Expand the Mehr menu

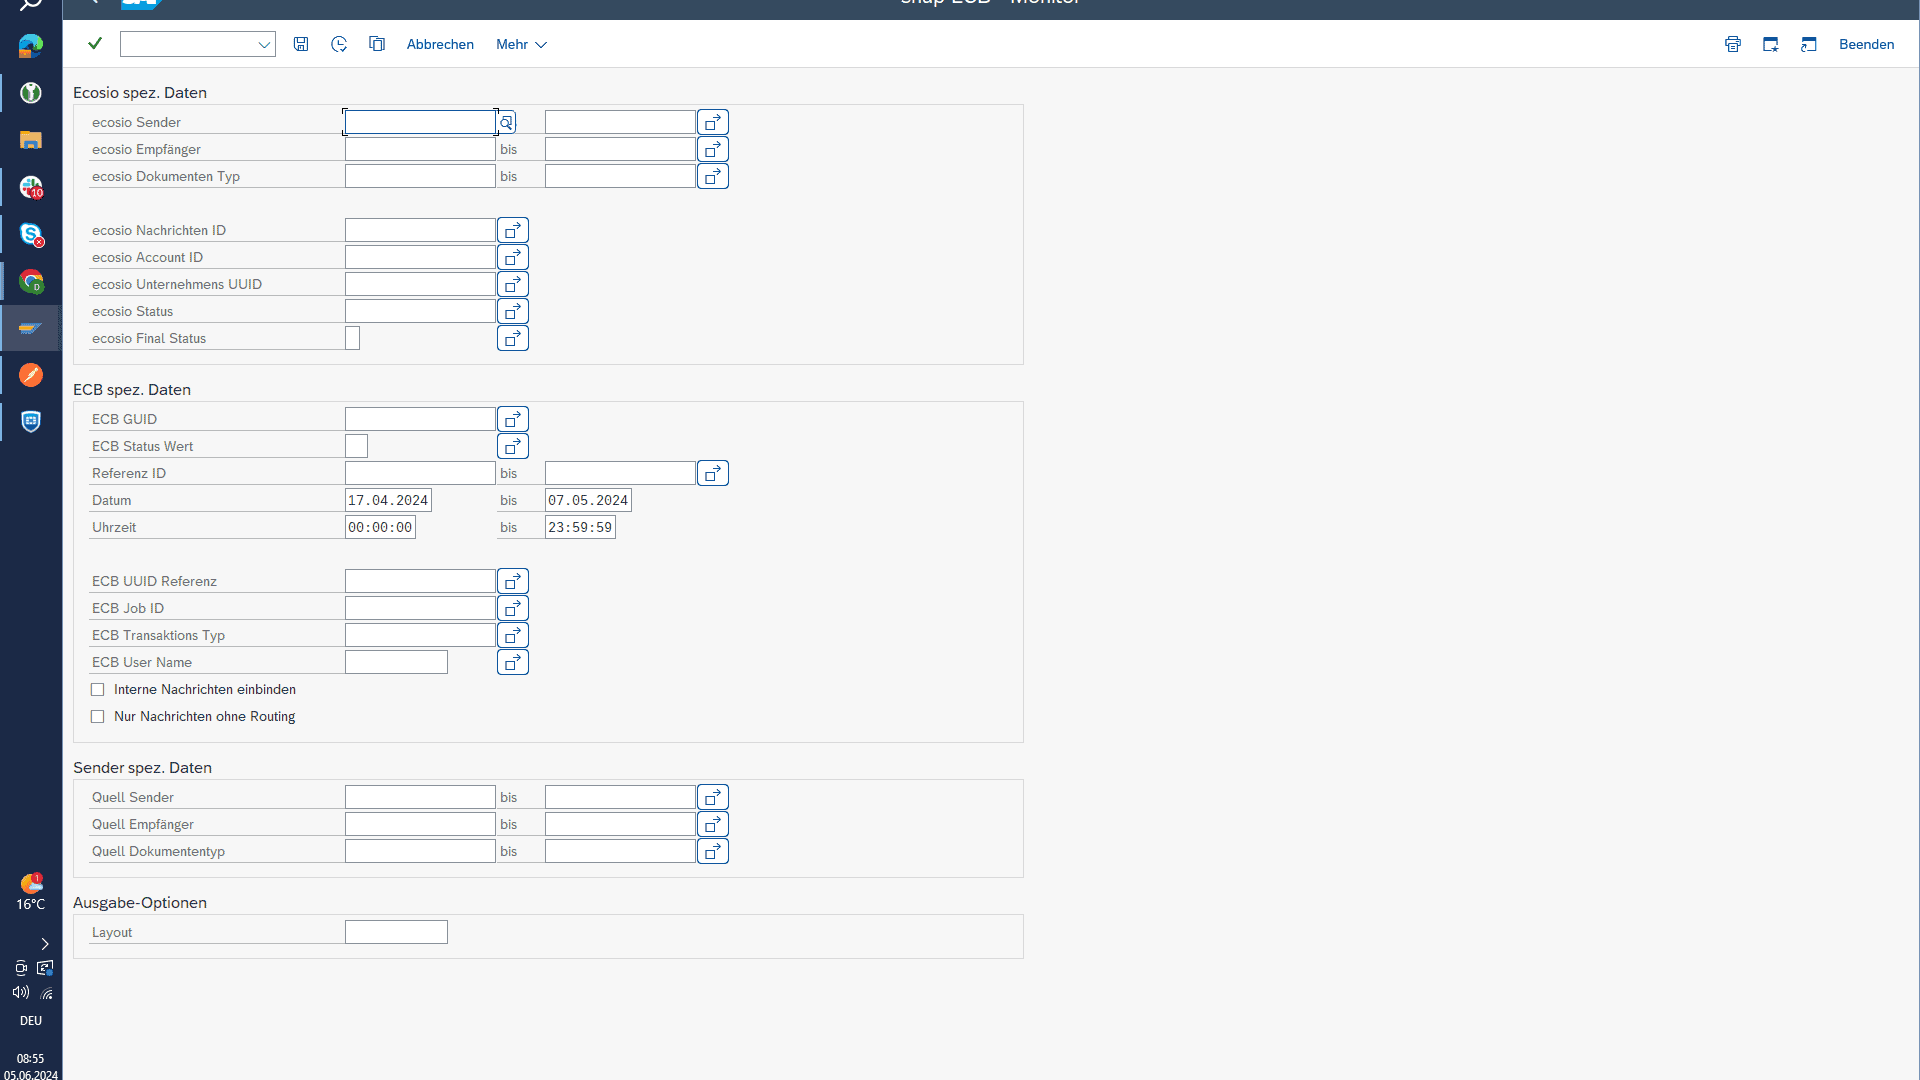click(x=521, y=44)
